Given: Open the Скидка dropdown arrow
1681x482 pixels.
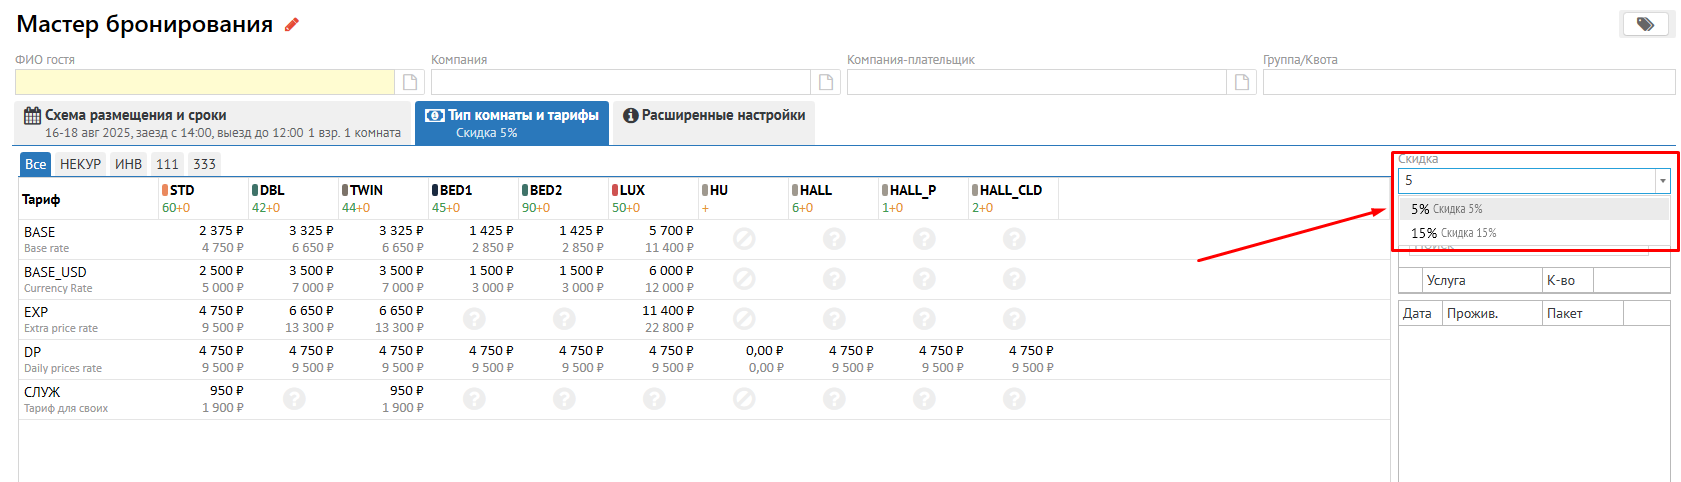Looking at the screenshot, I should point(1663,181).
